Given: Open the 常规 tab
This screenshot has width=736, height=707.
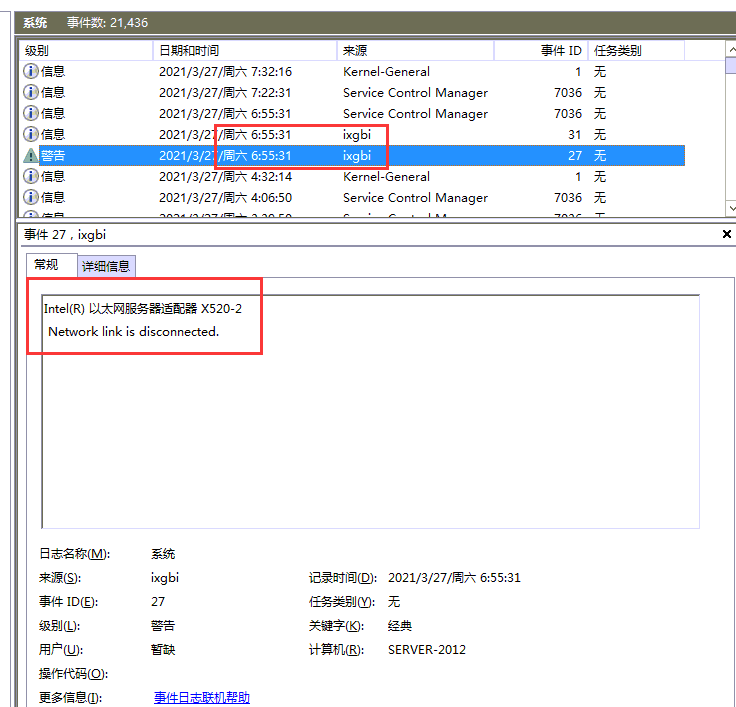Looking at the screenshot, I should (x=47, y=265).
